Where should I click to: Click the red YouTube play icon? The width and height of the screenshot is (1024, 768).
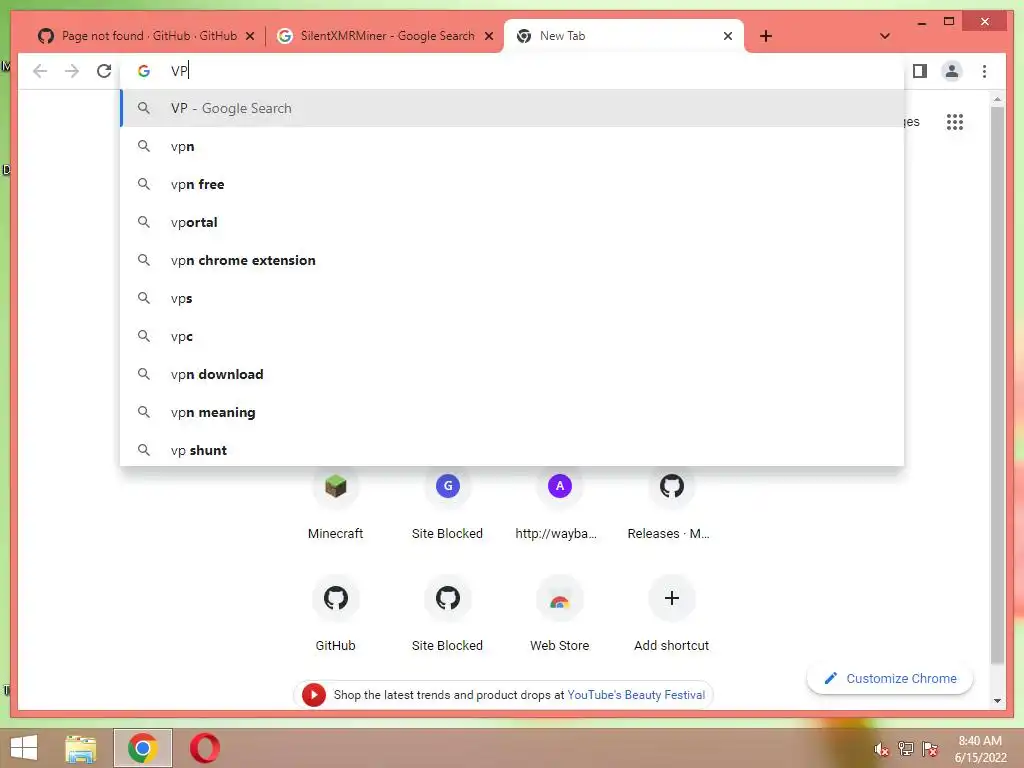[313, 695]
